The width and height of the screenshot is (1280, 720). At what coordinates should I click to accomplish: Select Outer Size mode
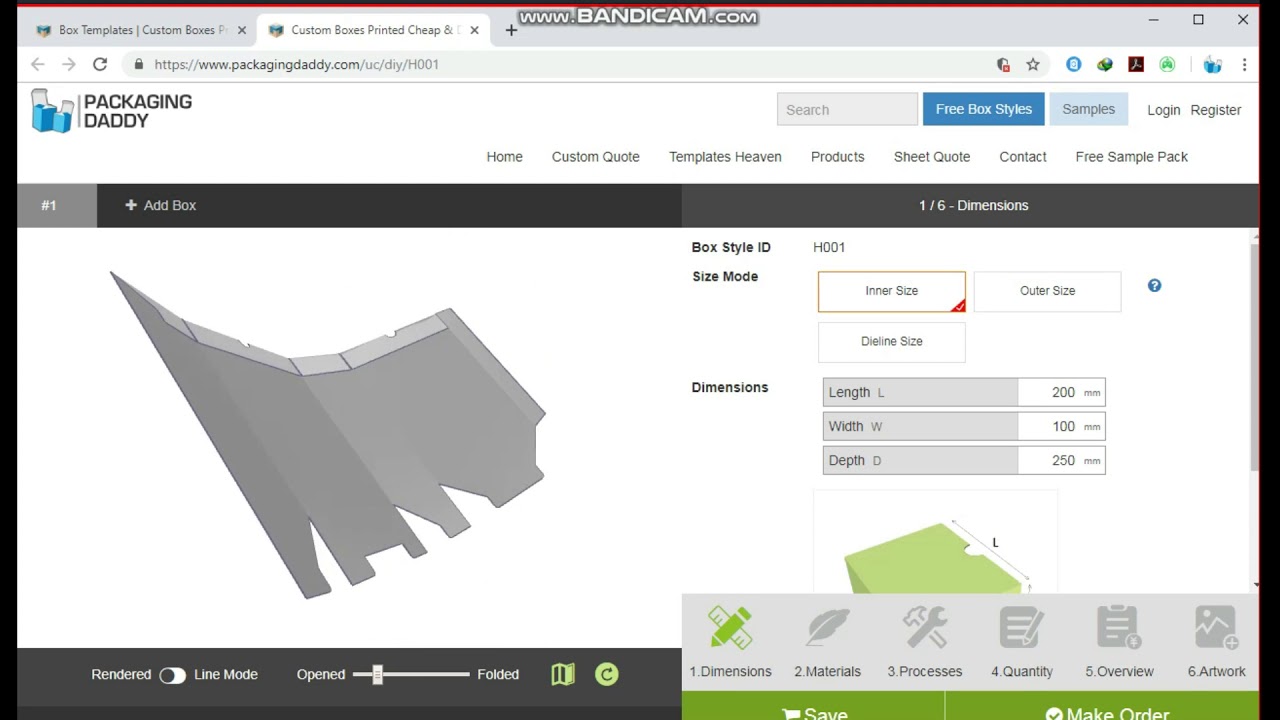1047,291
